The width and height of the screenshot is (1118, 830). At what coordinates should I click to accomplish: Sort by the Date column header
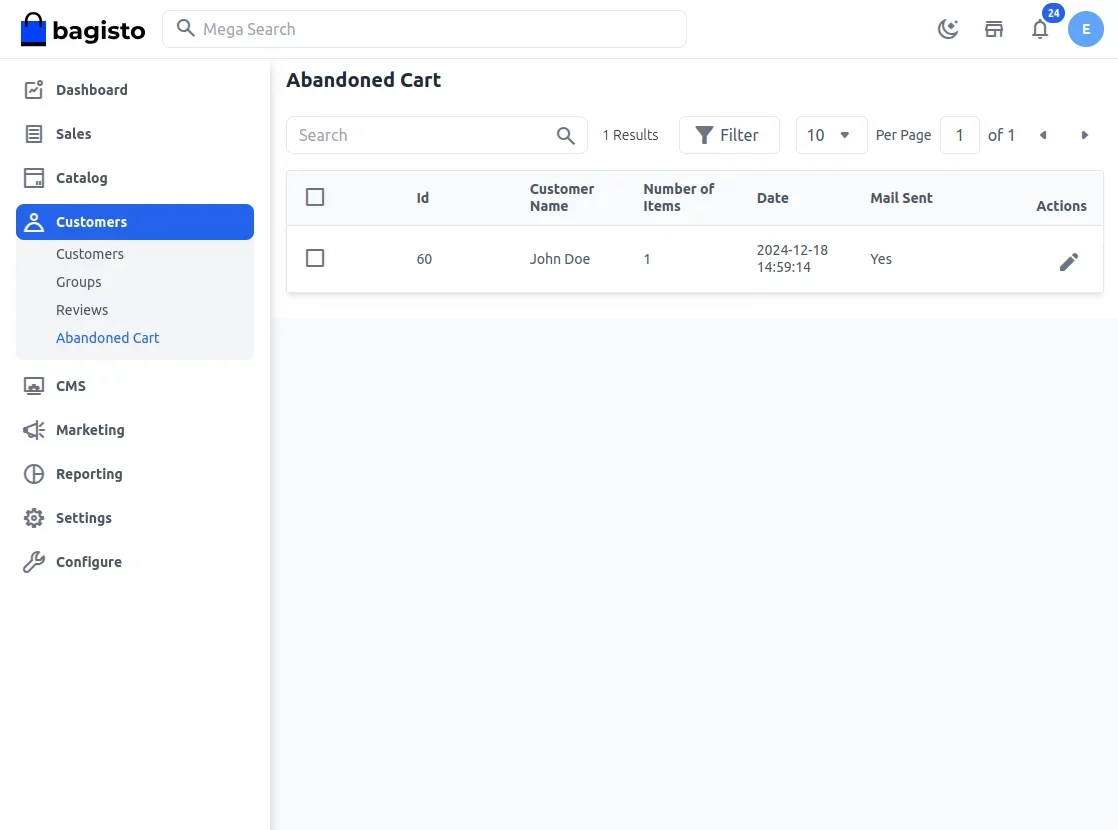pos(772,198)
